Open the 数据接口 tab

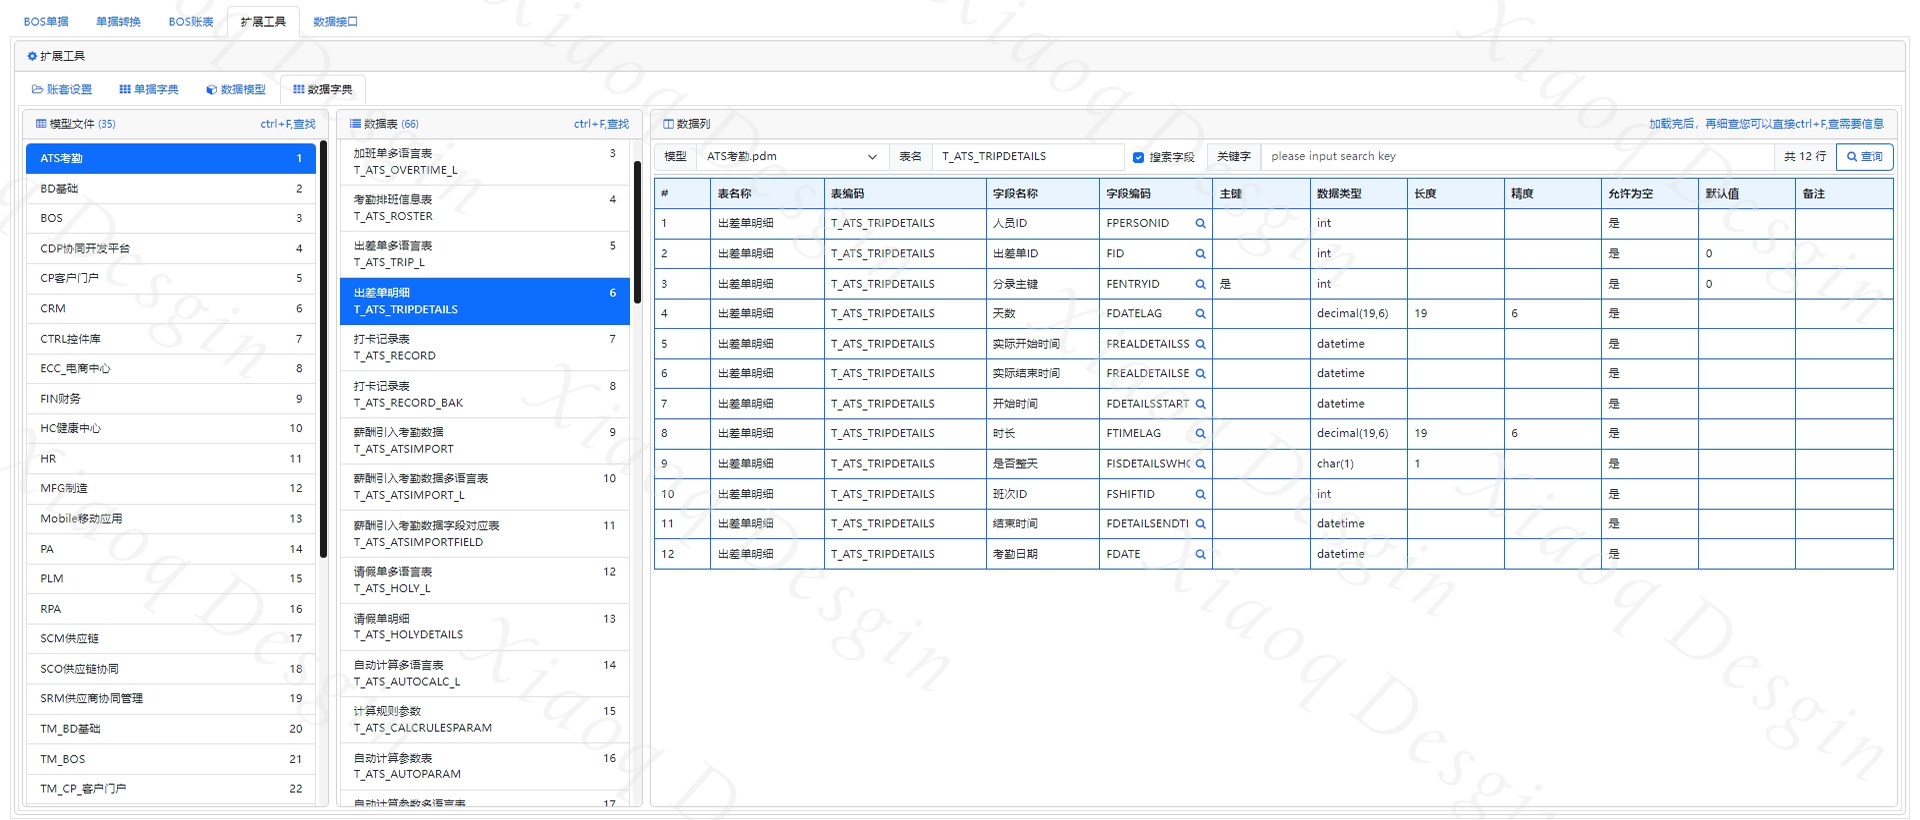coord(335,21)
